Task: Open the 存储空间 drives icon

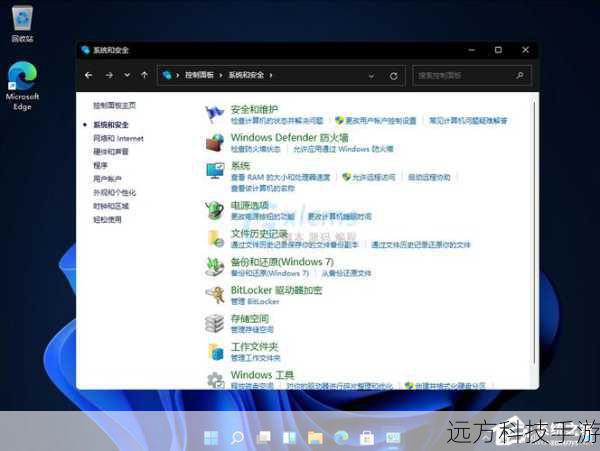Action: coord(214,323)
